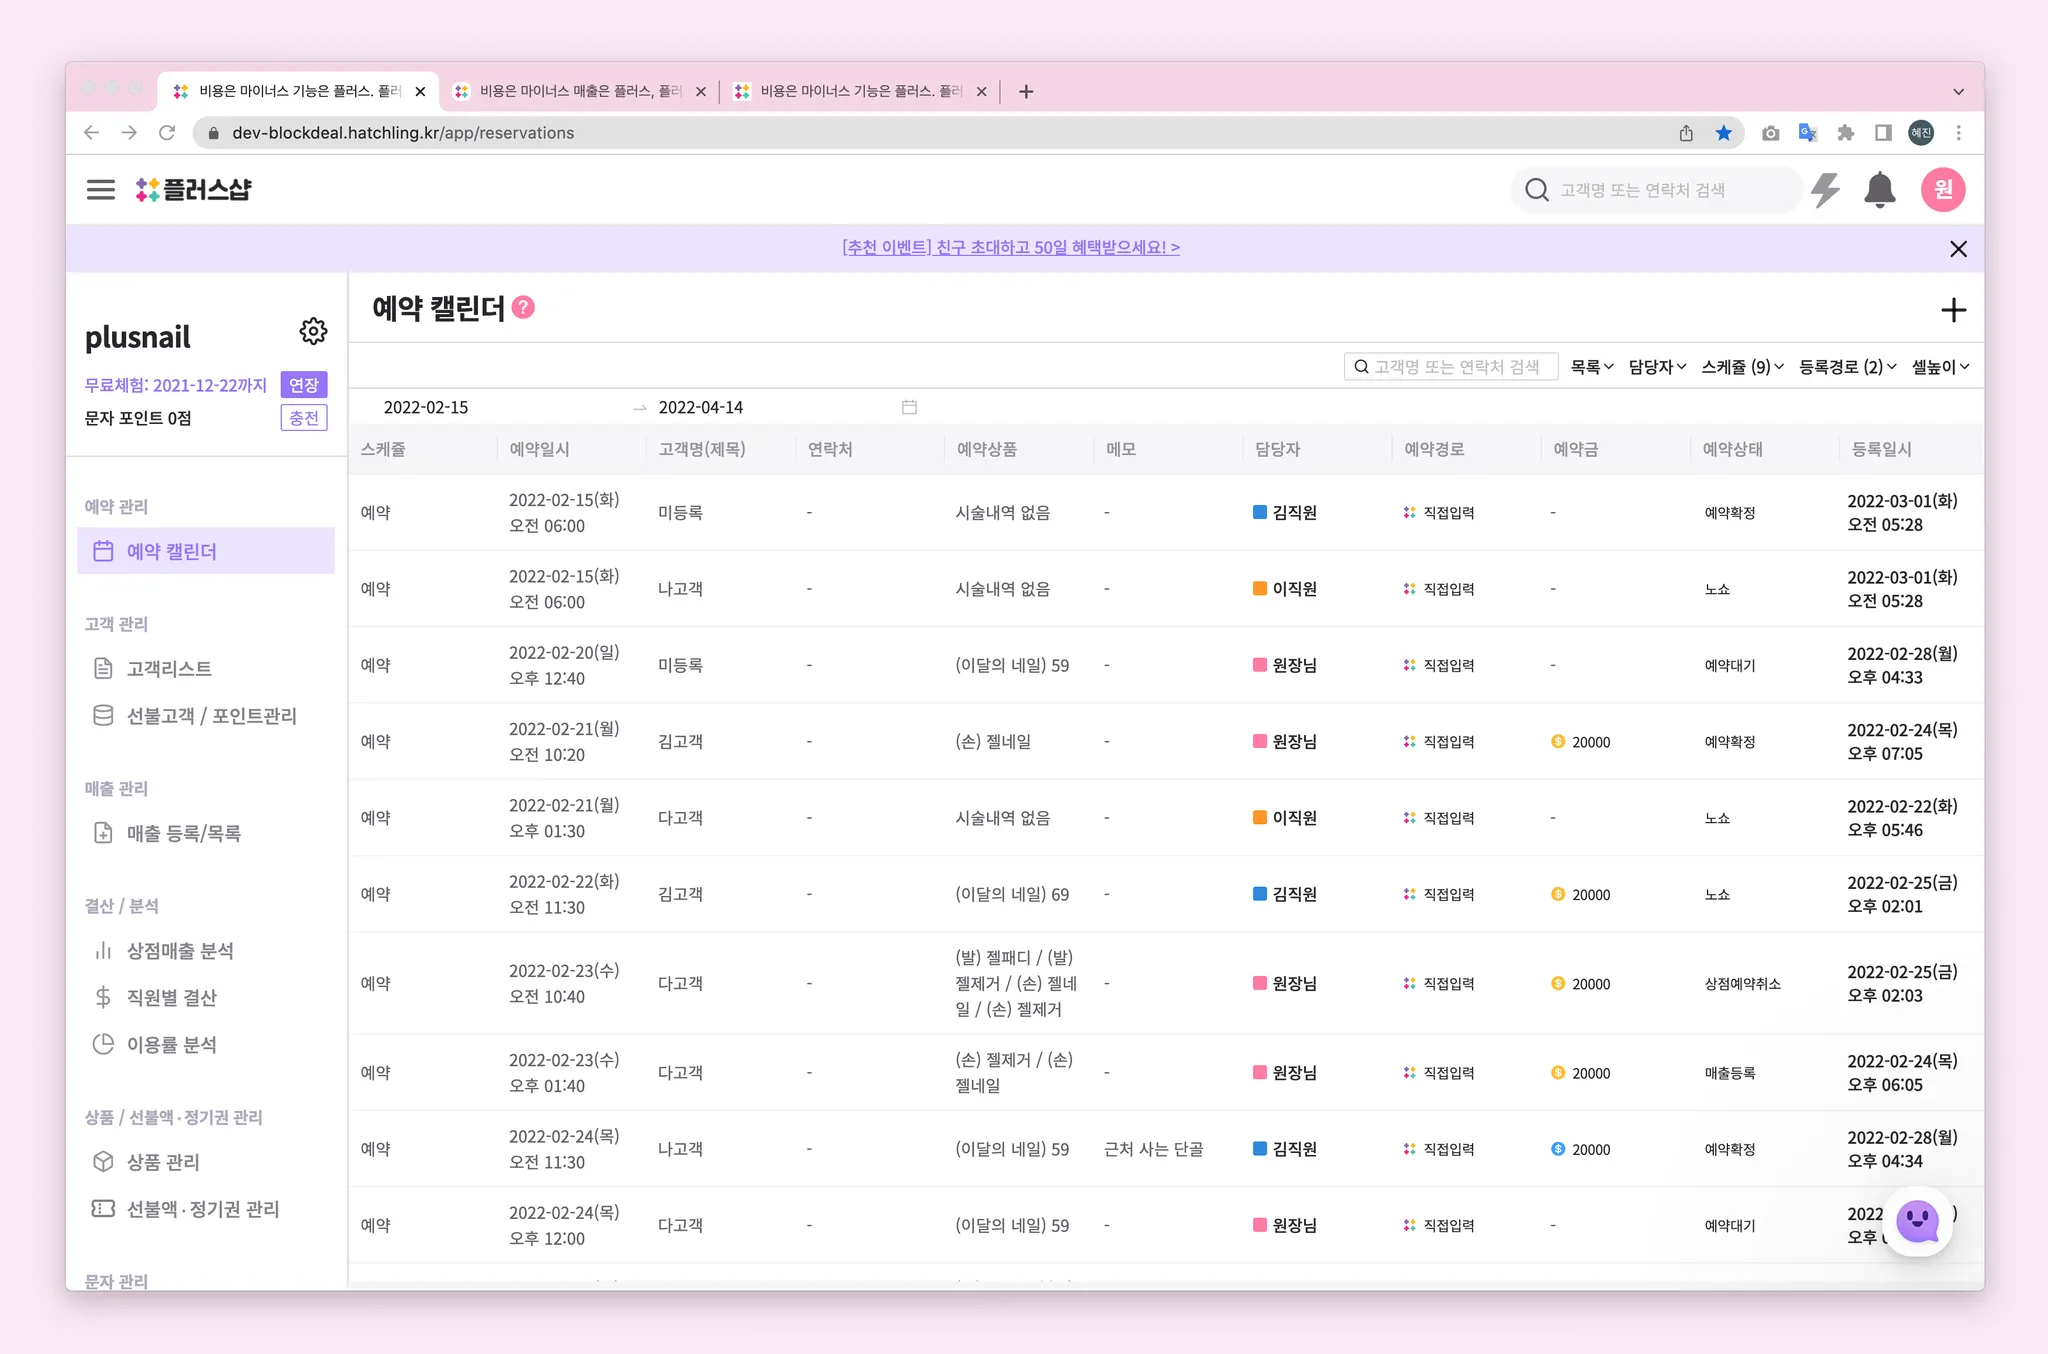Click the pink profile avatar 원
The image size is (2048, 1354).
pos(1942,190)
